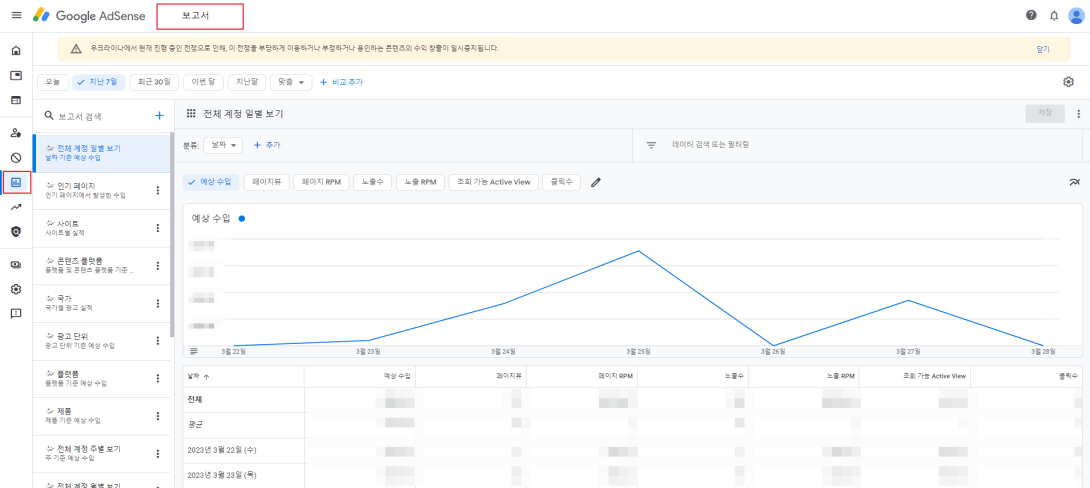The height and width of the screenshot is (488, 1090).
Task: Toggle the 노출 RPM metric chip
Action: [421, 182]
